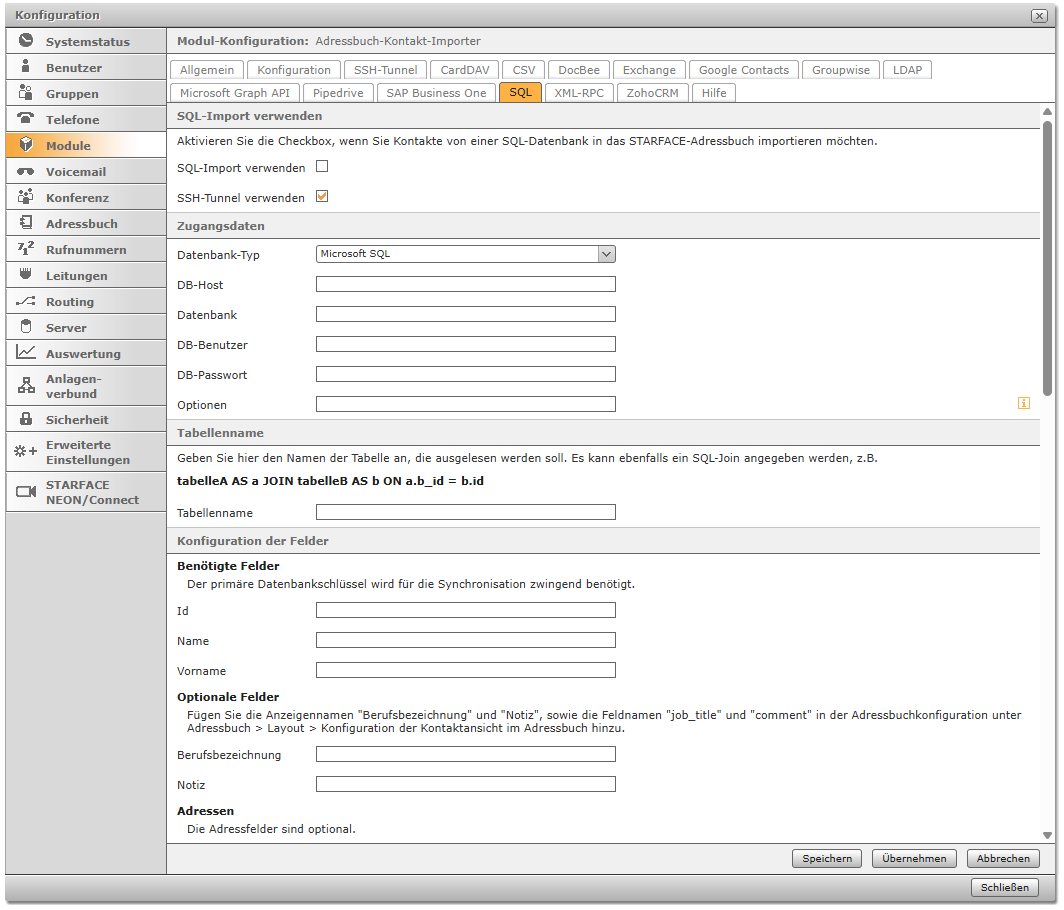Open Konferenz using its sidebar icon
The image size is (1064, 910).
pyautogui.click(x=26, y=198)
